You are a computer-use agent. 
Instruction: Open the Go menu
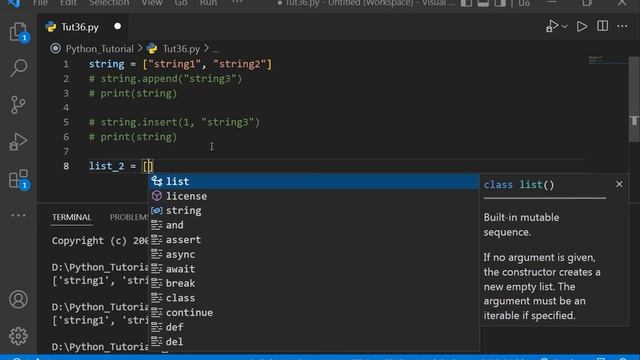point(181,3)
